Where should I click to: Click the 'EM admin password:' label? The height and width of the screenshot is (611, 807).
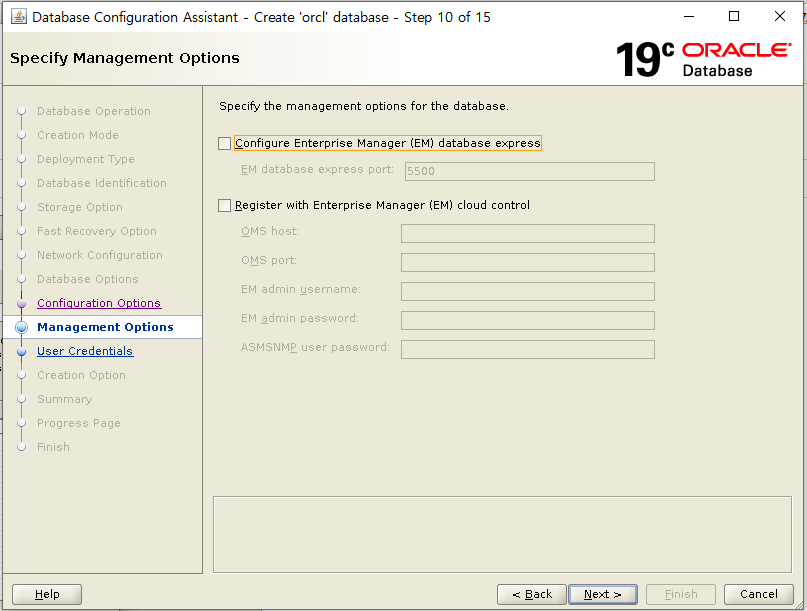point(300,318)
